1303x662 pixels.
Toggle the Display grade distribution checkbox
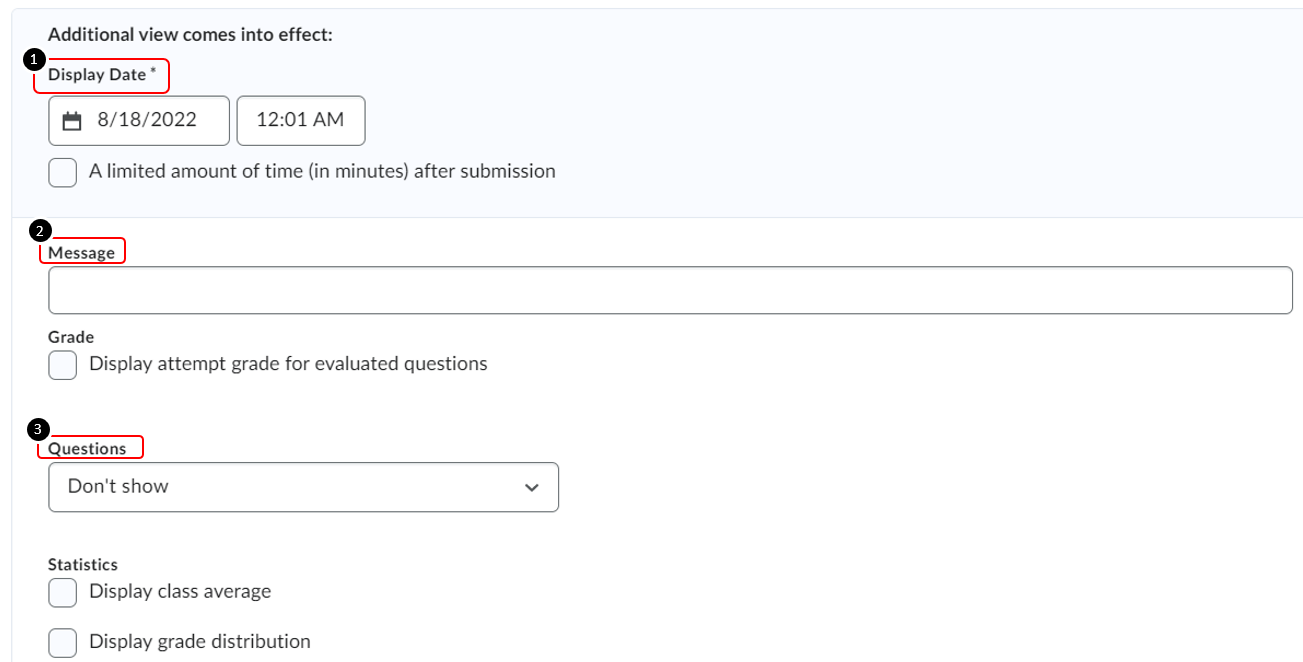click(x=63, y=642)
